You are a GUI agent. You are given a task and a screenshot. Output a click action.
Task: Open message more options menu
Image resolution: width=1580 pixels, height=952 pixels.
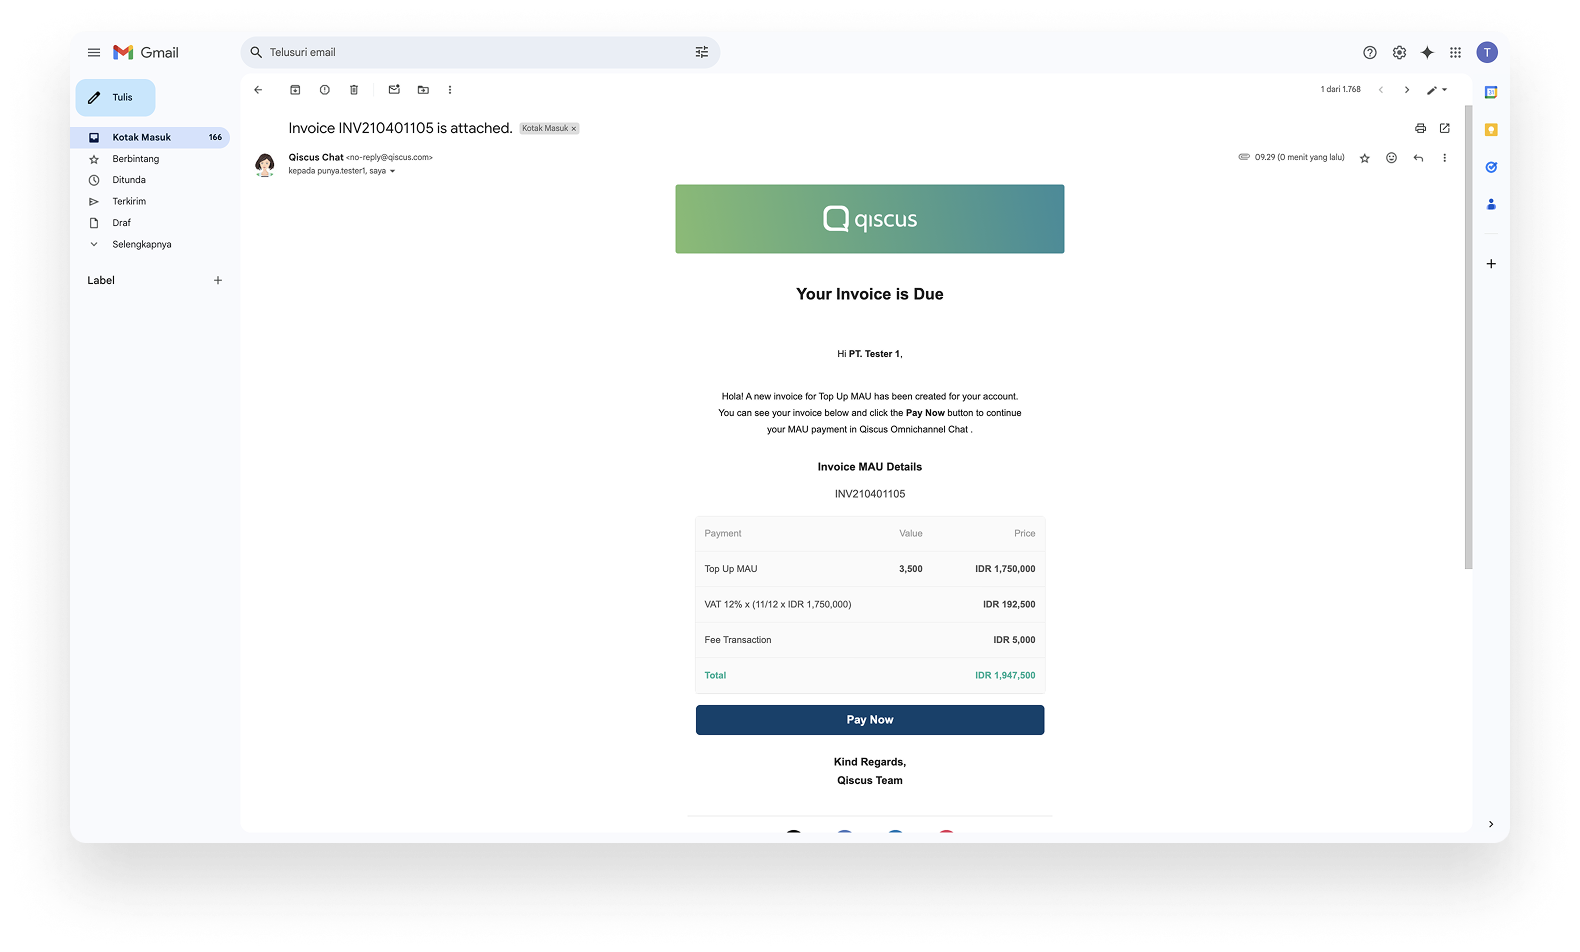point(1444,158)
